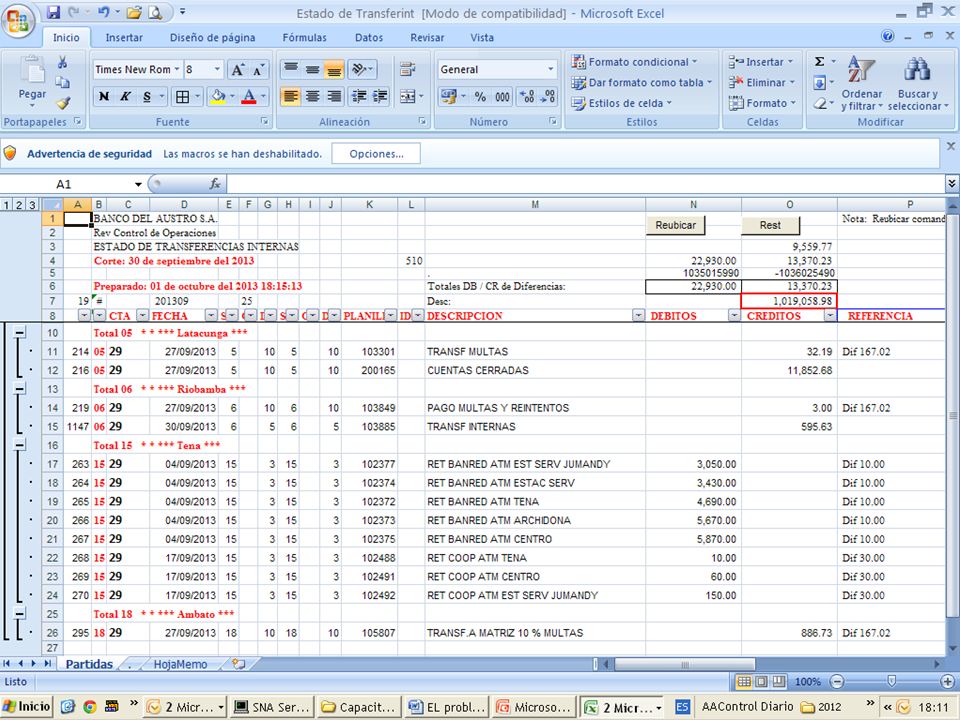Open the CREDITOS column filter dropdown

click(x=830, y=315)
